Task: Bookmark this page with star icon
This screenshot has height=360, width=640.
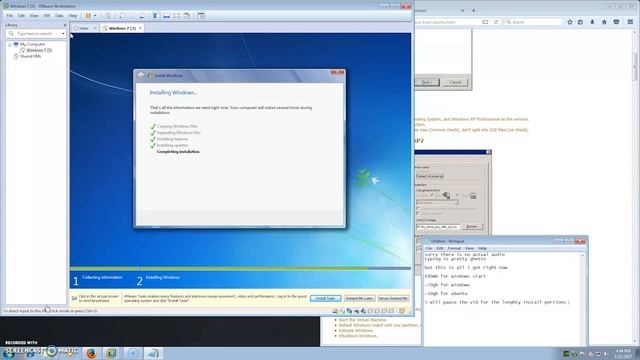Action: pos(570,22)
